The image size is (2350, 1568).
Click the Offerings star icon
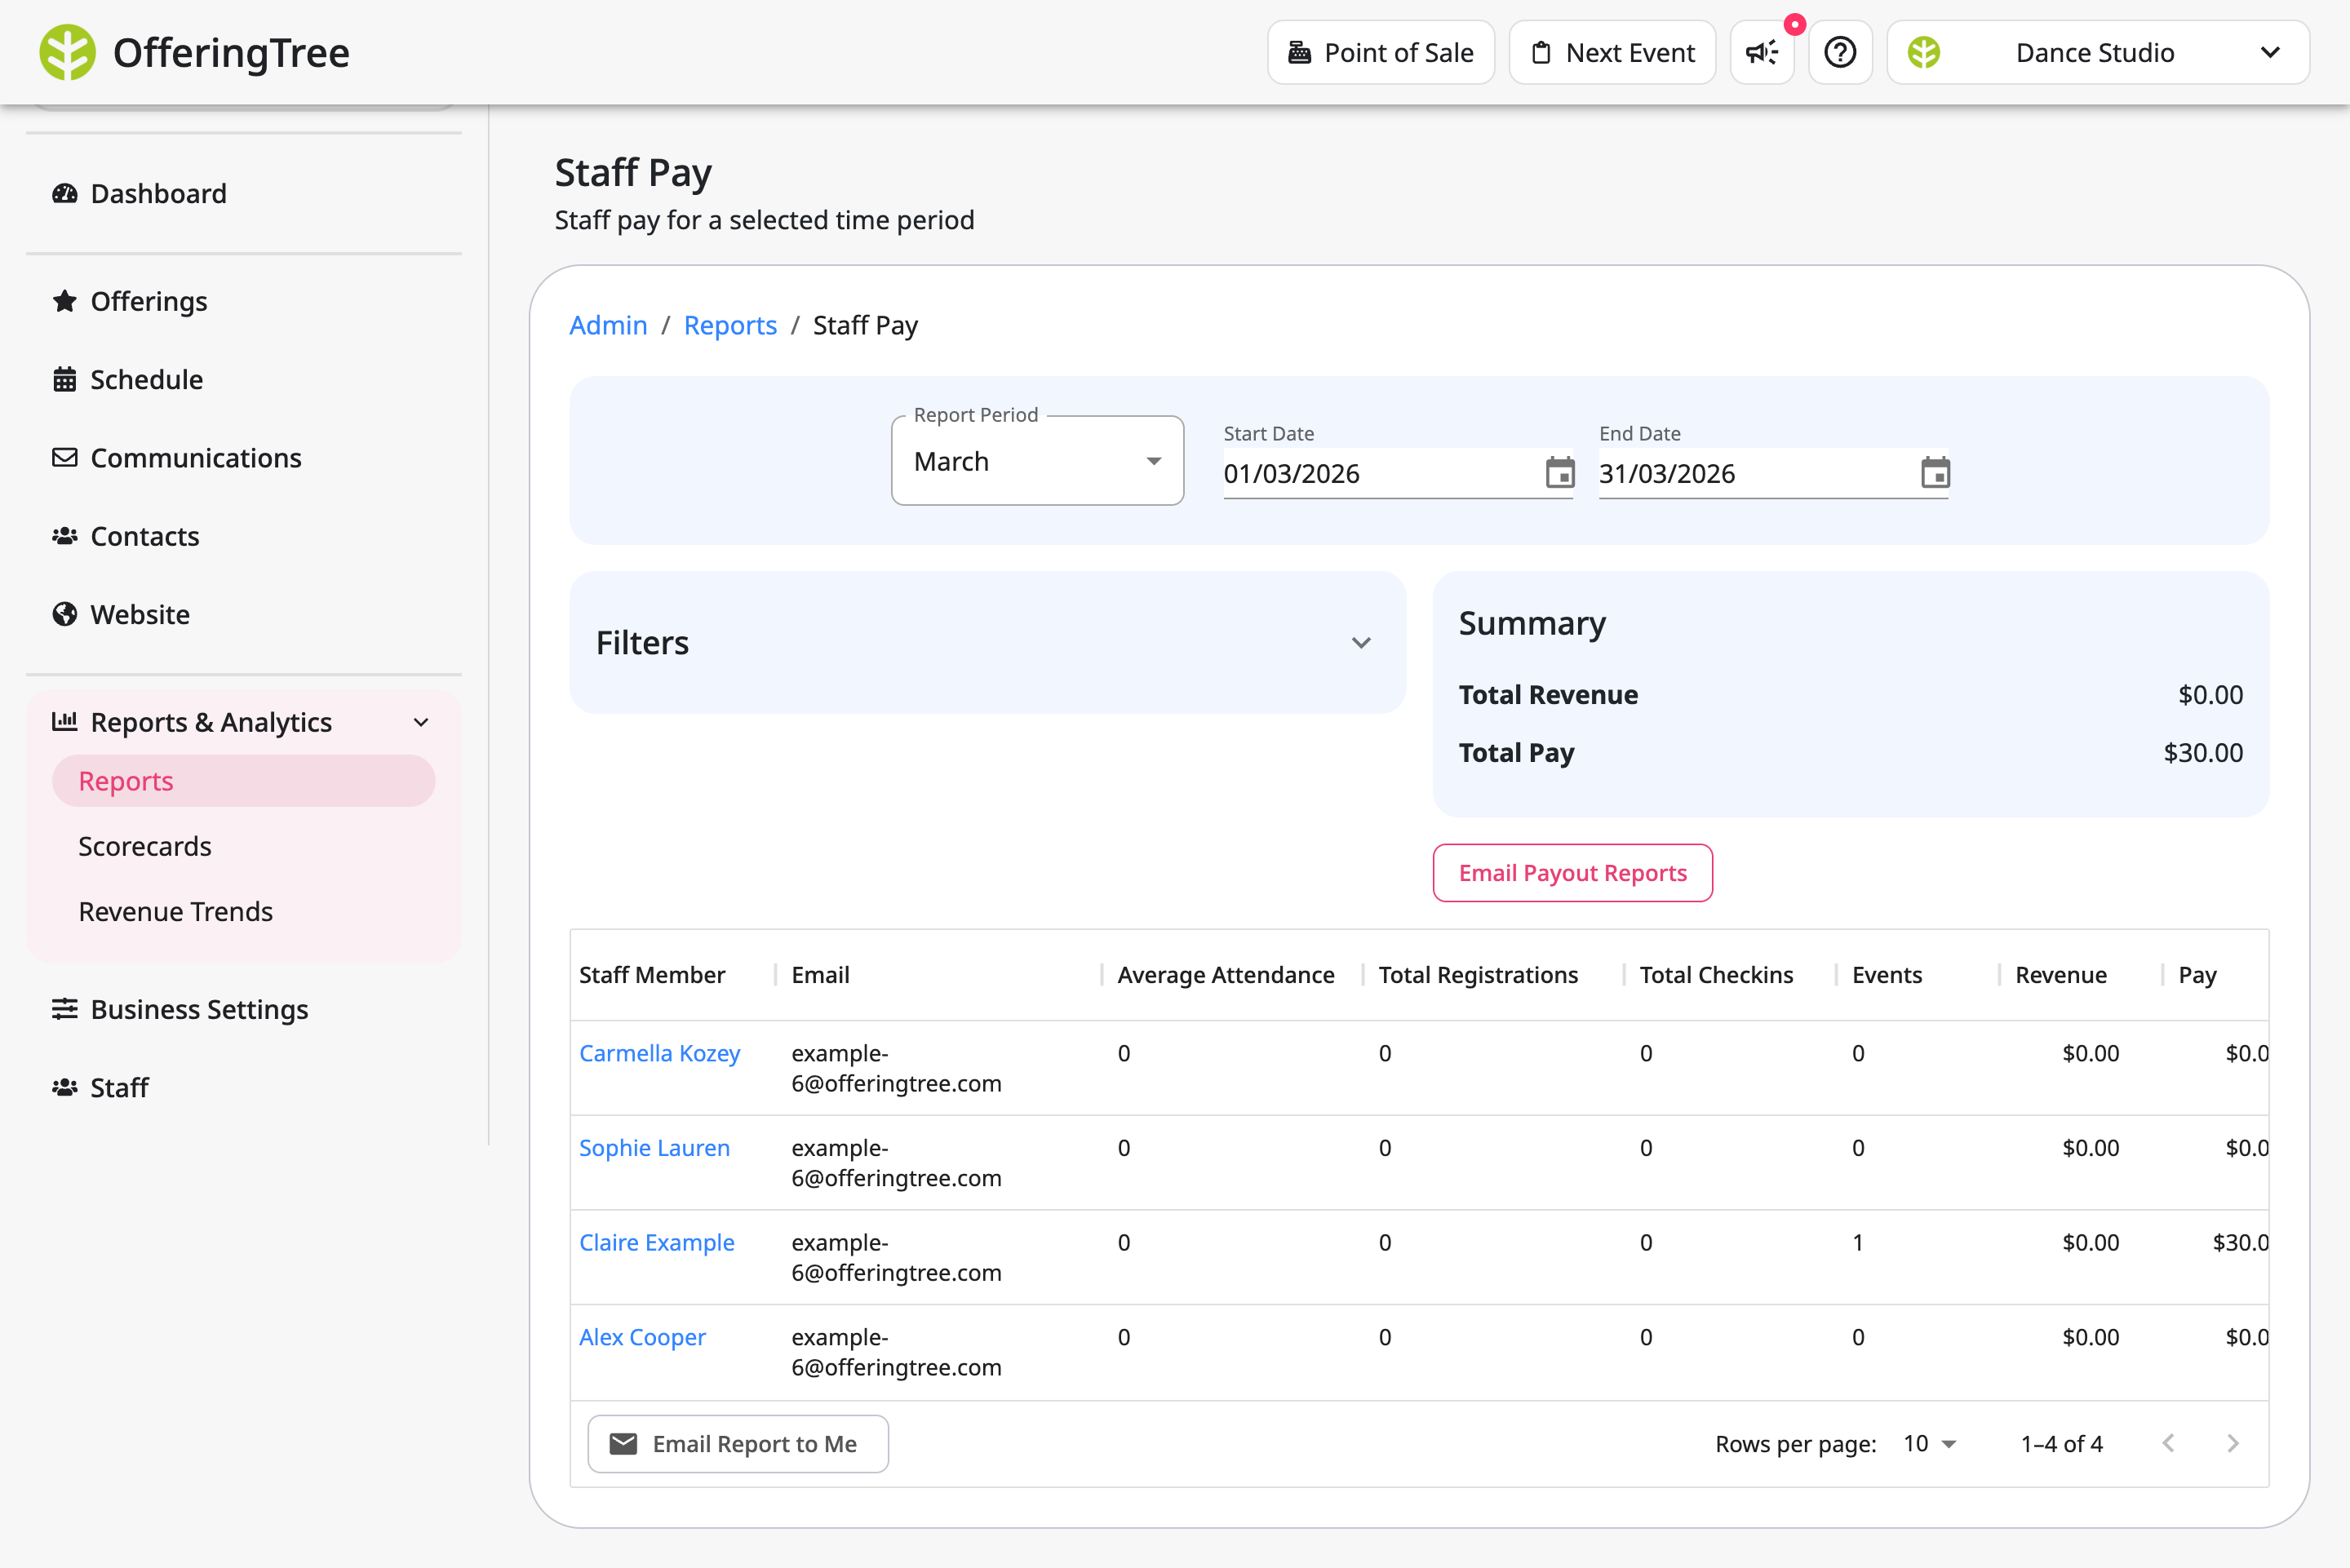pyautogui.click(x=65, y=301)
